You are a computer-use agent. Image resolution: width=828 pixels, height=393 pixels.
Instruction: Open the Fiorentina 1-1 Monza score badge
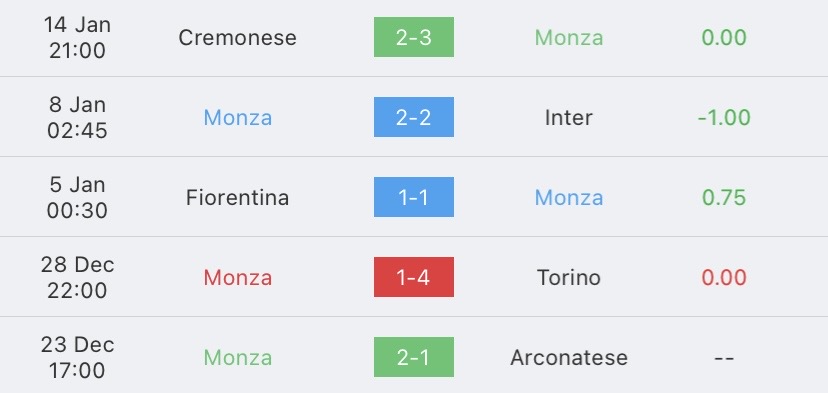coord(413,197)
